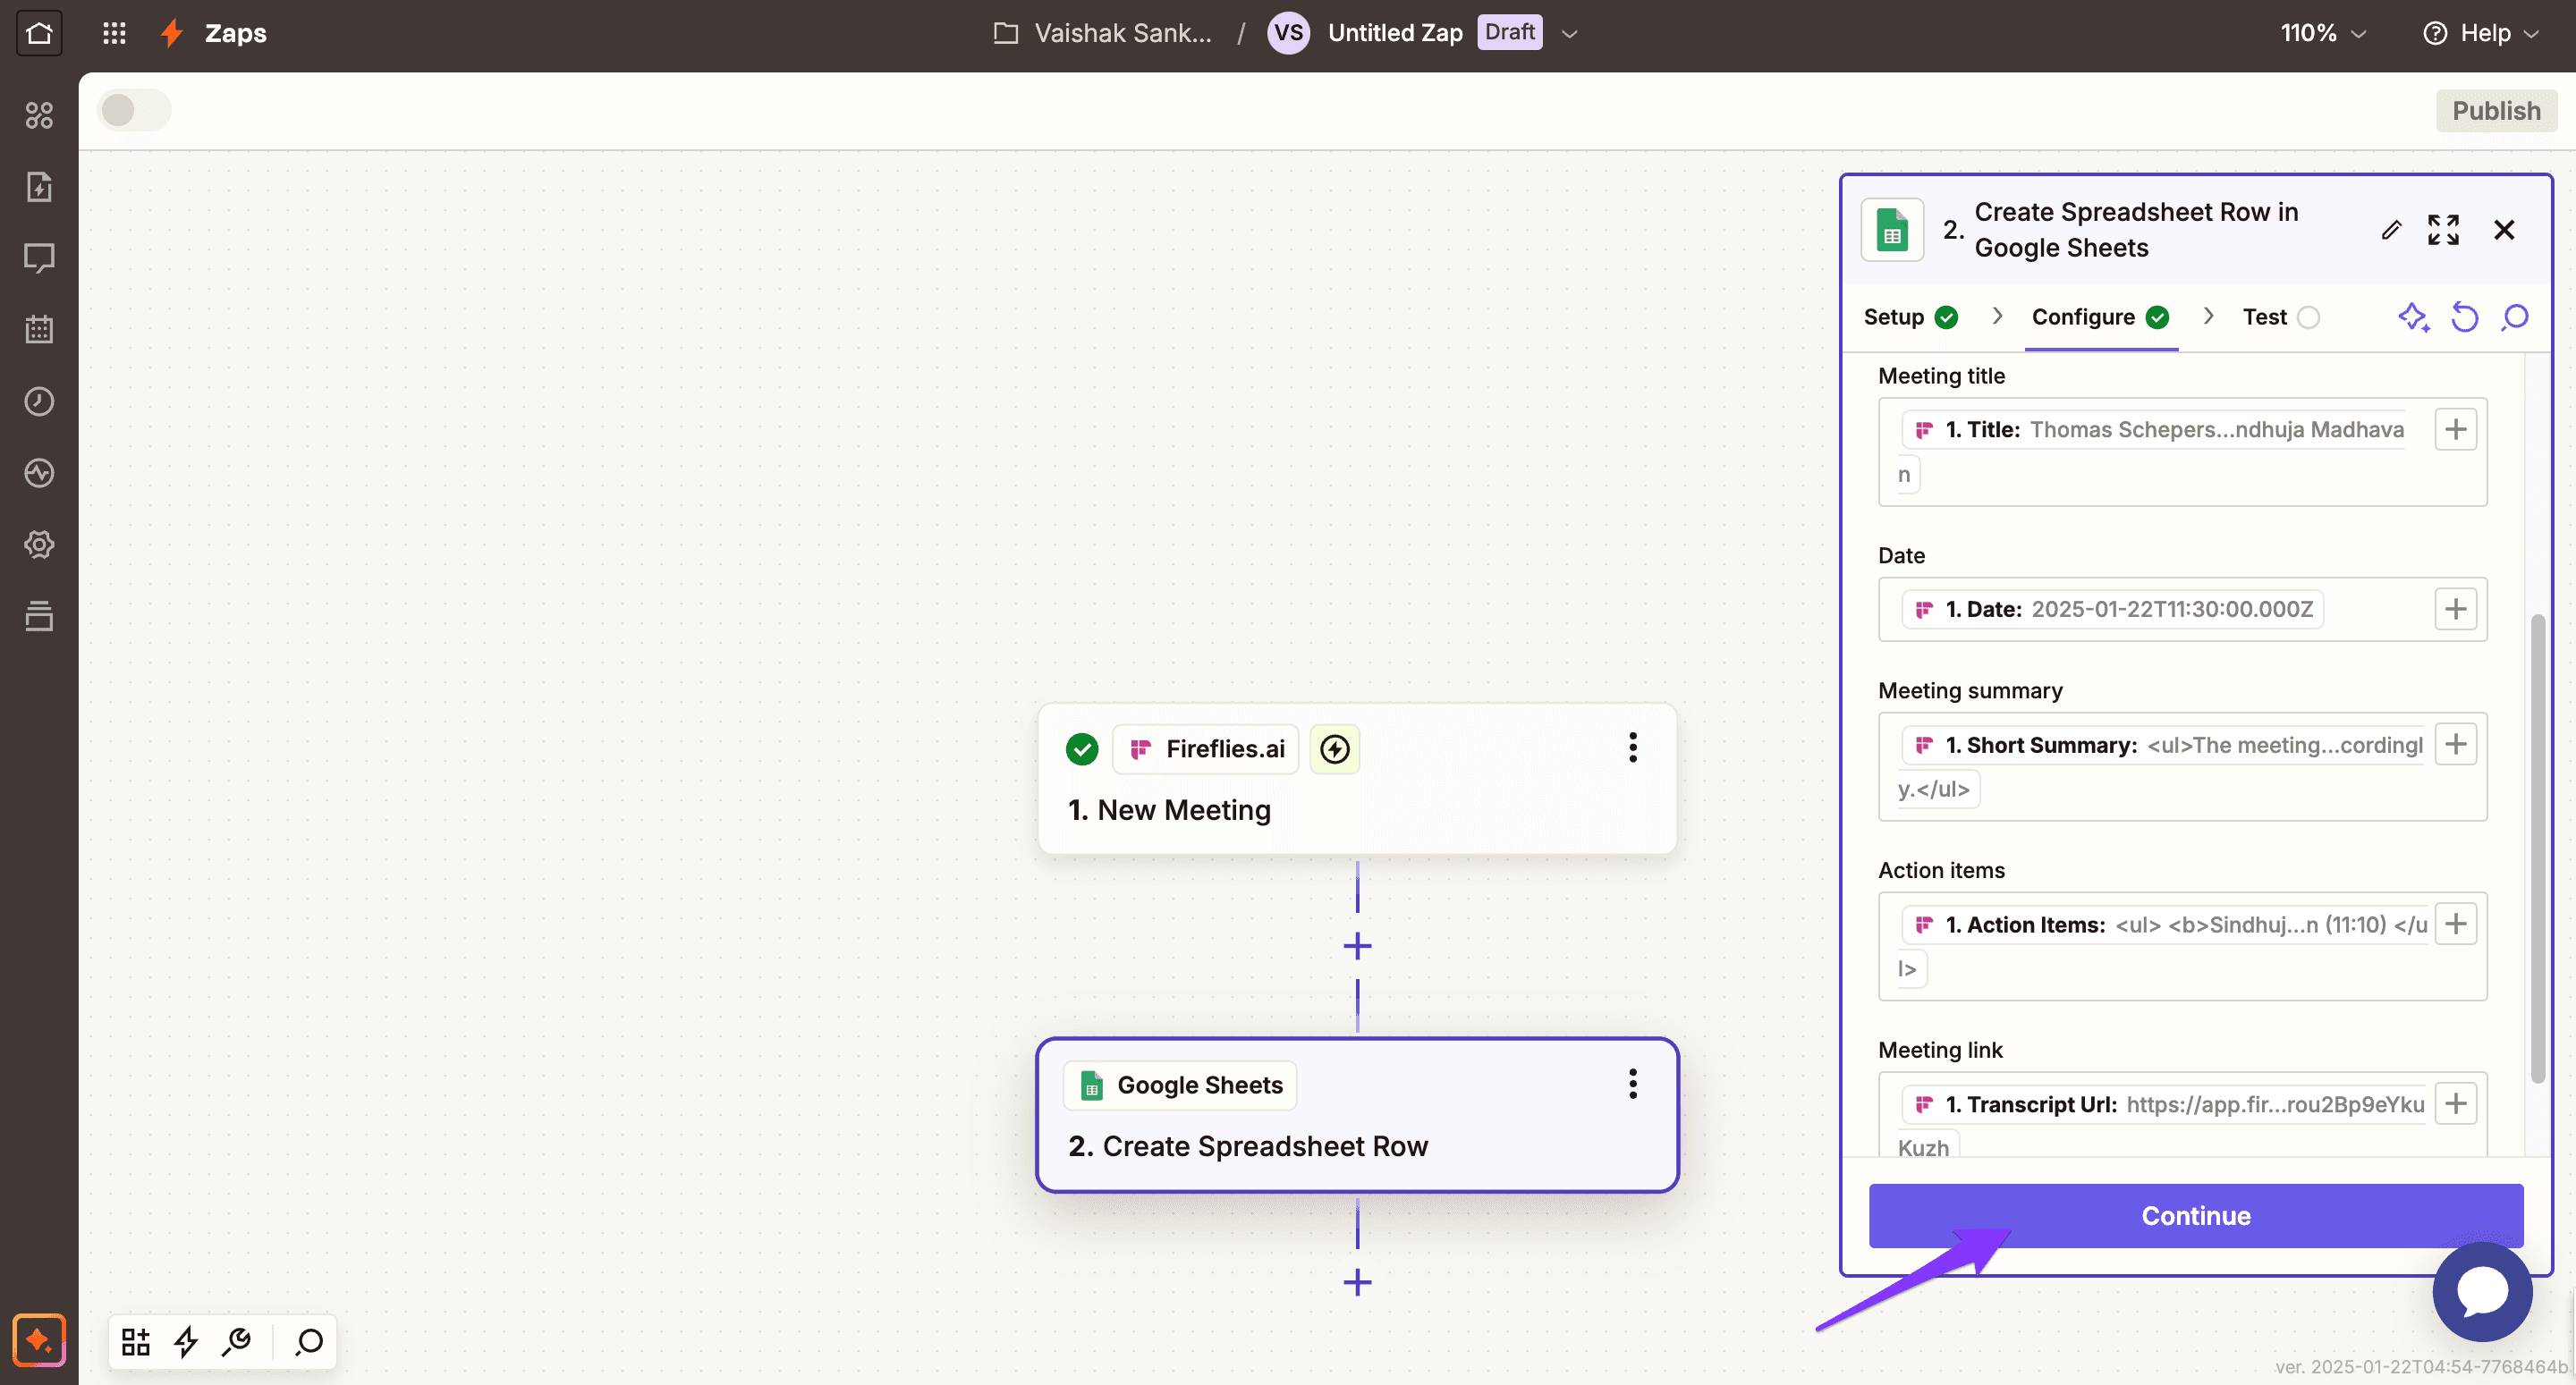Click the Continue button
The width and height of the screenshot is (2576, 1385).
pyautogui.click(x=2196, y=1215)
